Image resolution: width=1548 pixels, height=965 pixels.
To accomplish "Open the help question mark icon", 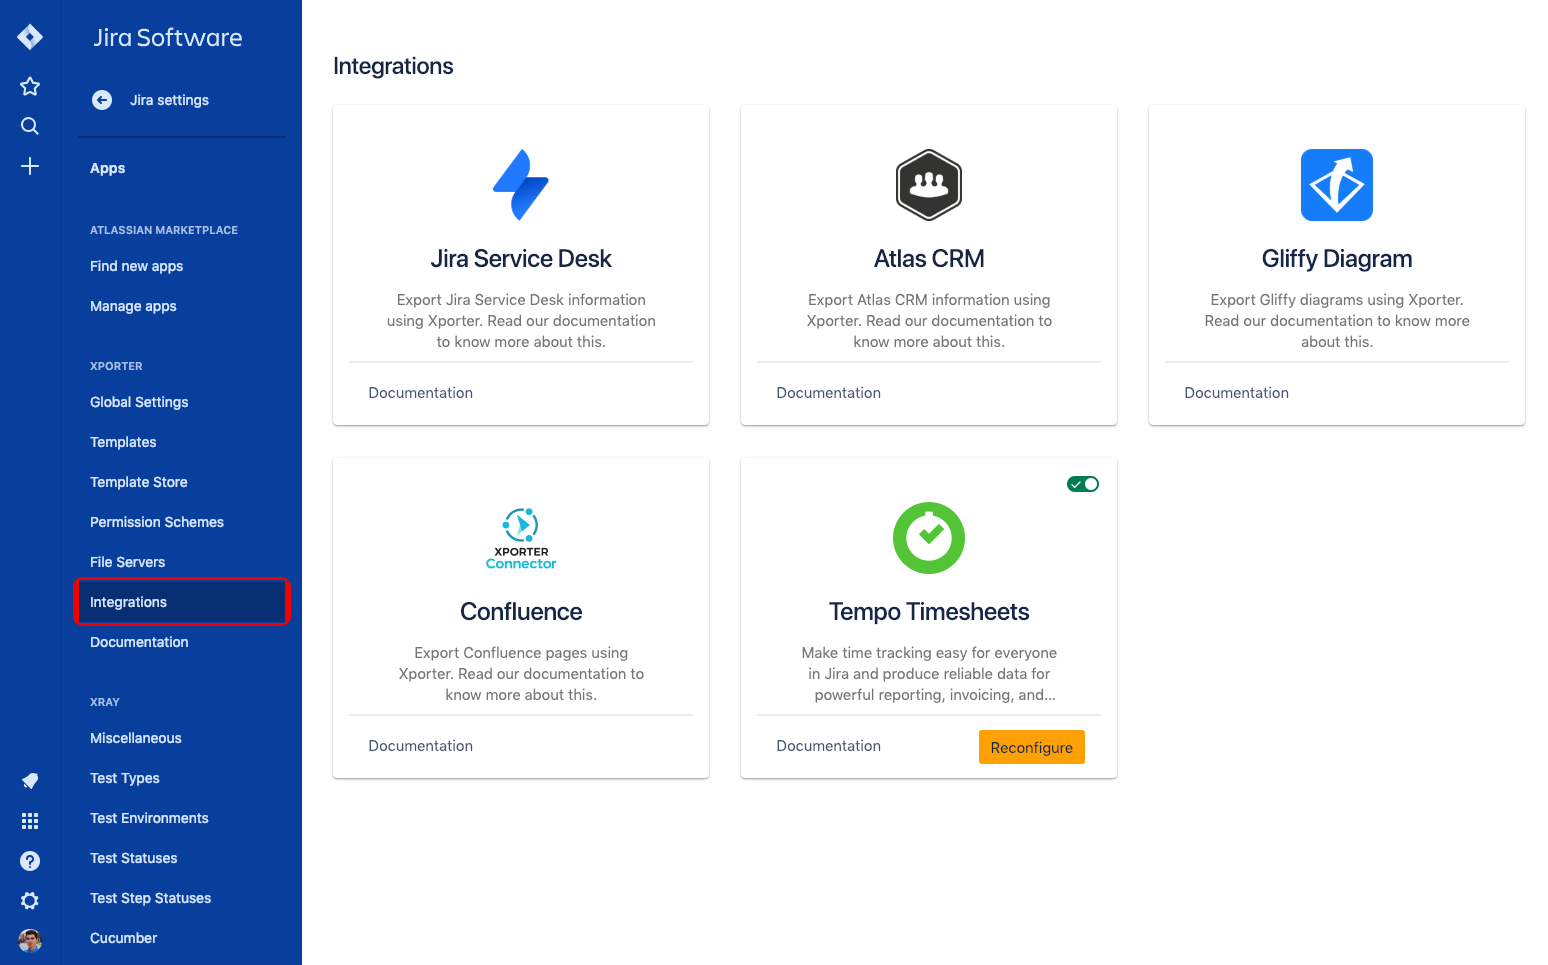I will 30,861.
